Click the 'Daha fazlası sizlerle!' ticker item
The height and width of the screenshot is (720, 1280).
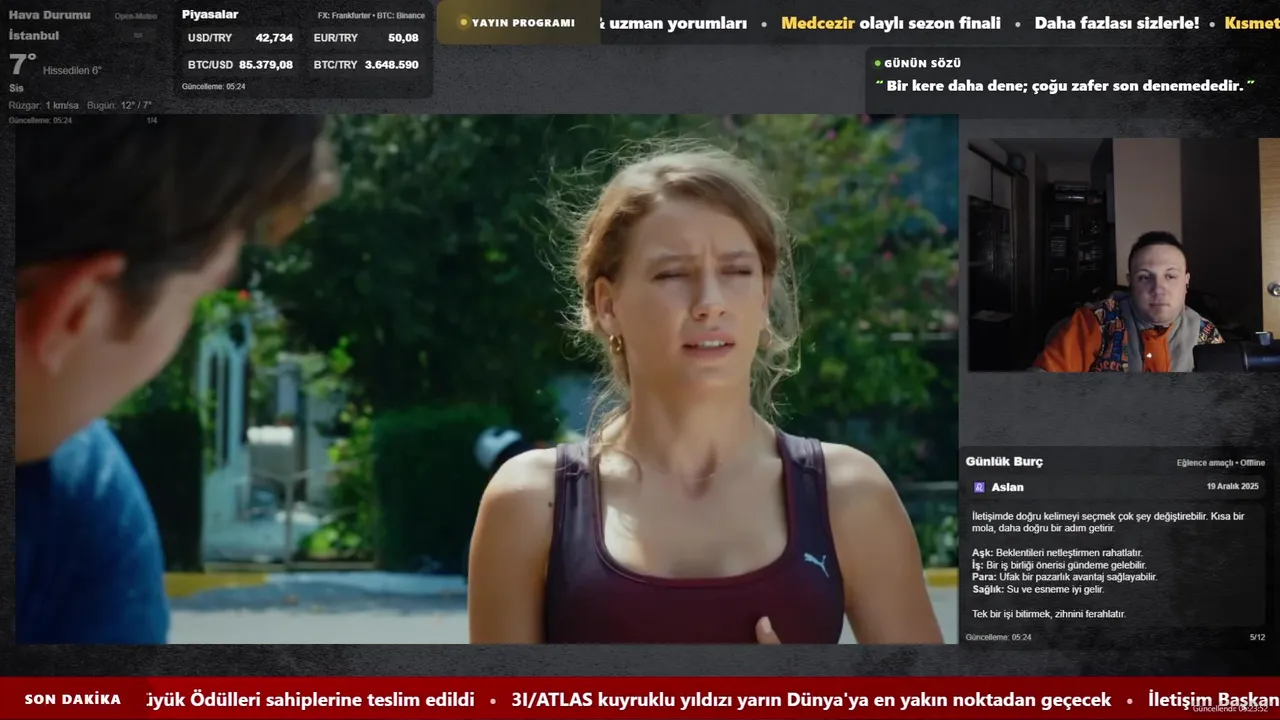[x=1117, y=23]
